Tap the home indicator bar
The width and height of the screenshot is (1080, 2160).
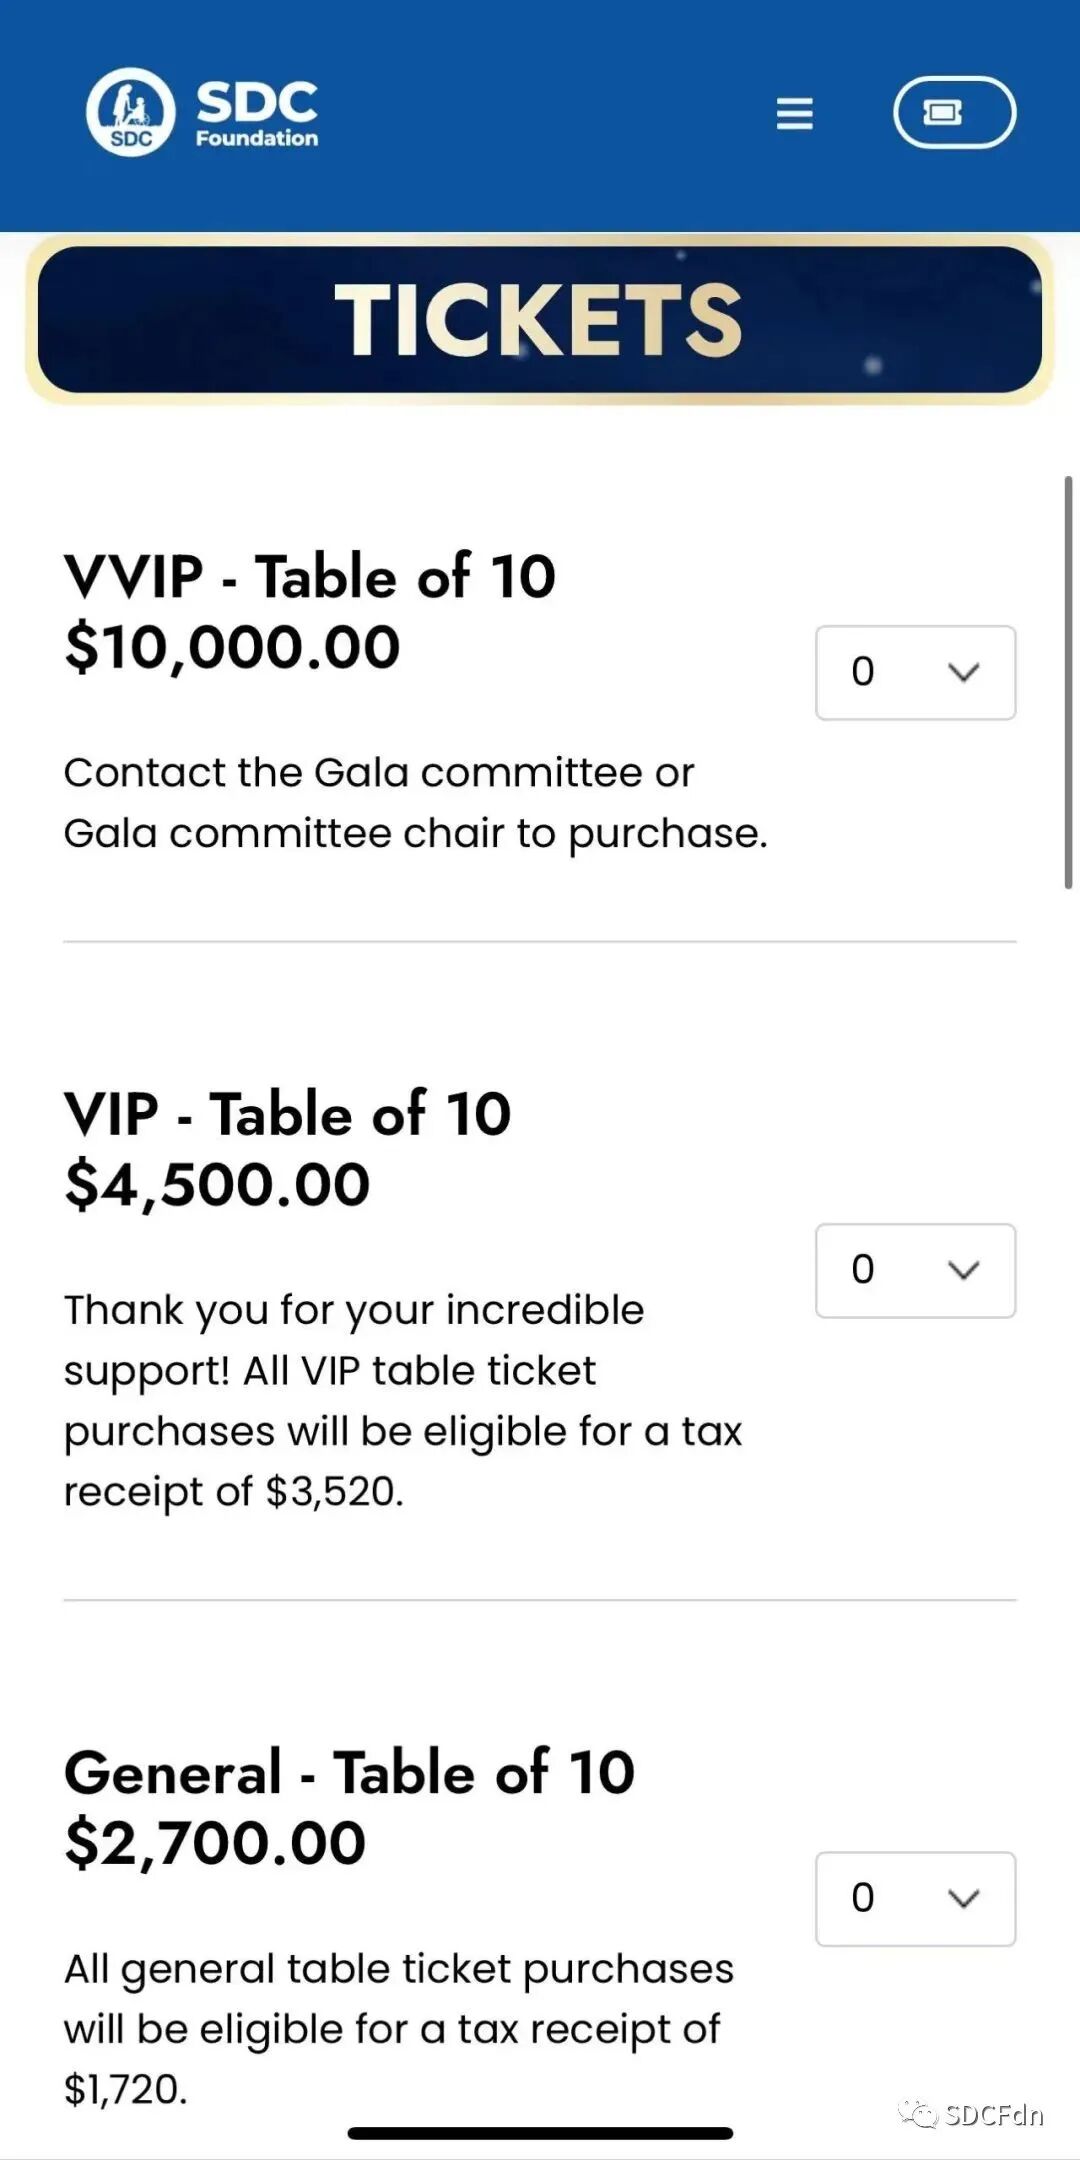click(x=540, y=2133)
